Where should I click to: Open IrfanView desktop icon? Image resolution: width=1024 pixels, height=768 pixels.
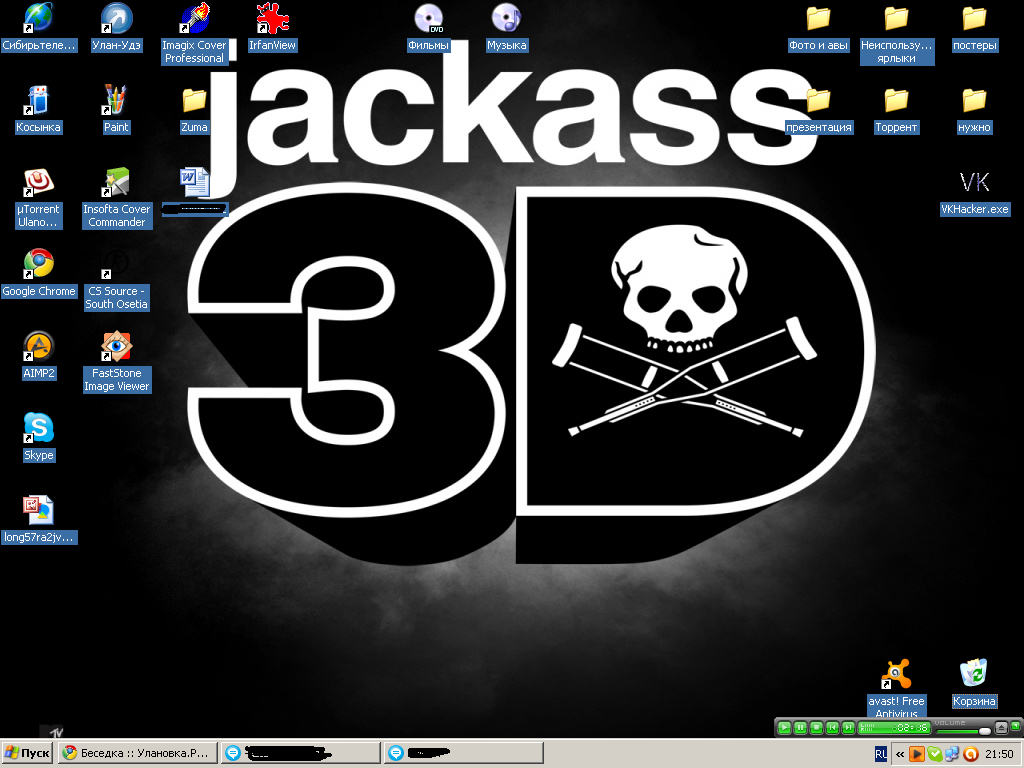(x=272, y=19)
